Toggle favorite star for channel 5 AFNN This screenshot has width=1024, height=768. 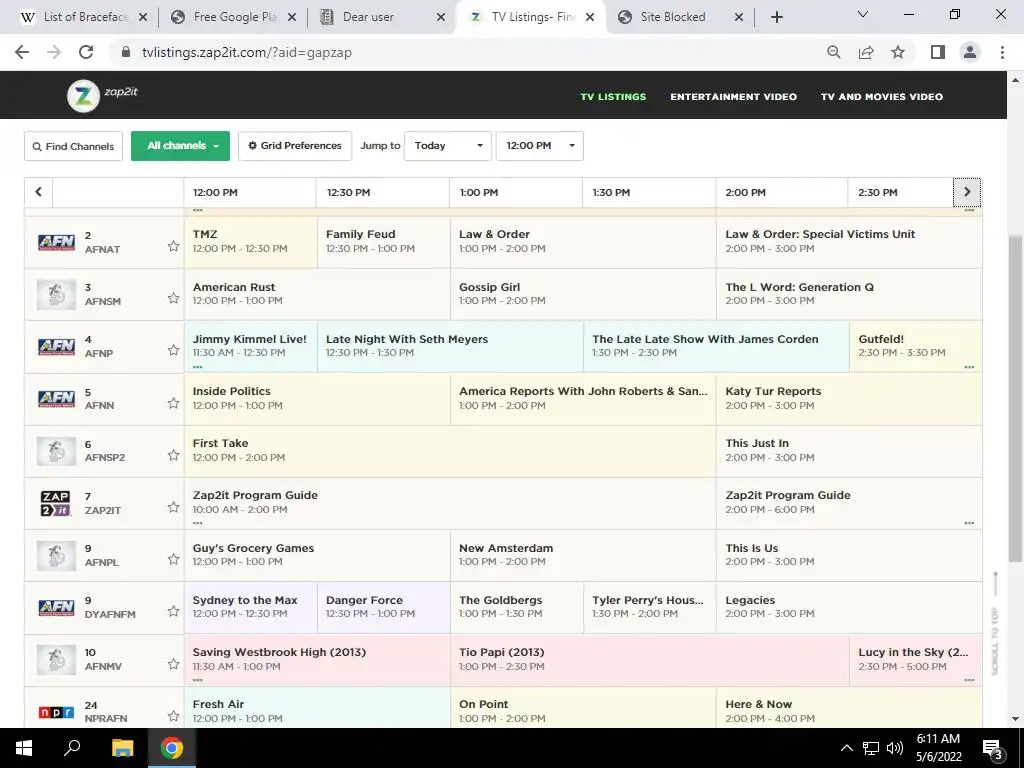[173, 403]
